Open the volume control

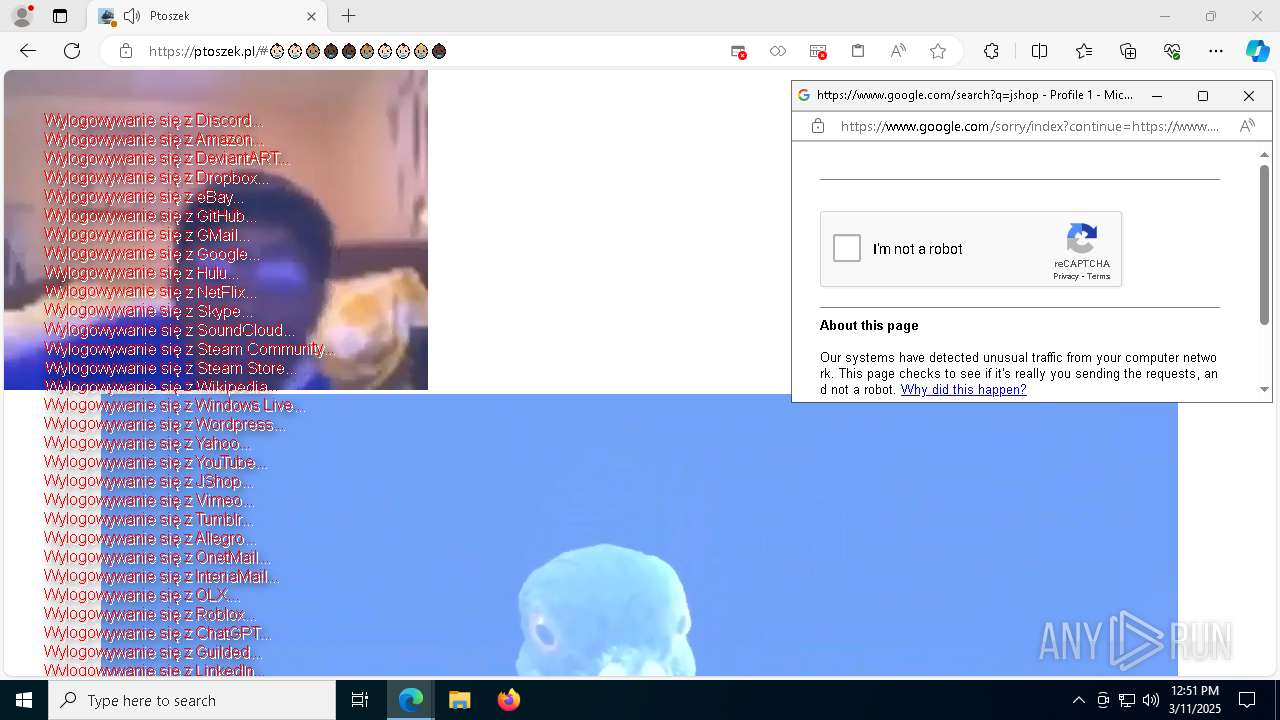pyautogui.click(x=1151, y=700)
